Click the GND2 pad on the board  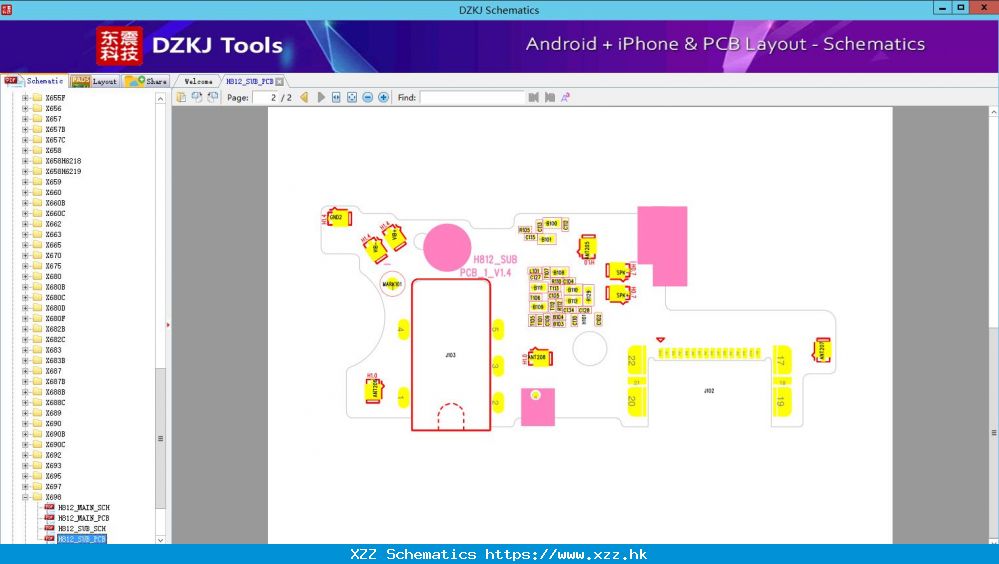tap(337, 217)
